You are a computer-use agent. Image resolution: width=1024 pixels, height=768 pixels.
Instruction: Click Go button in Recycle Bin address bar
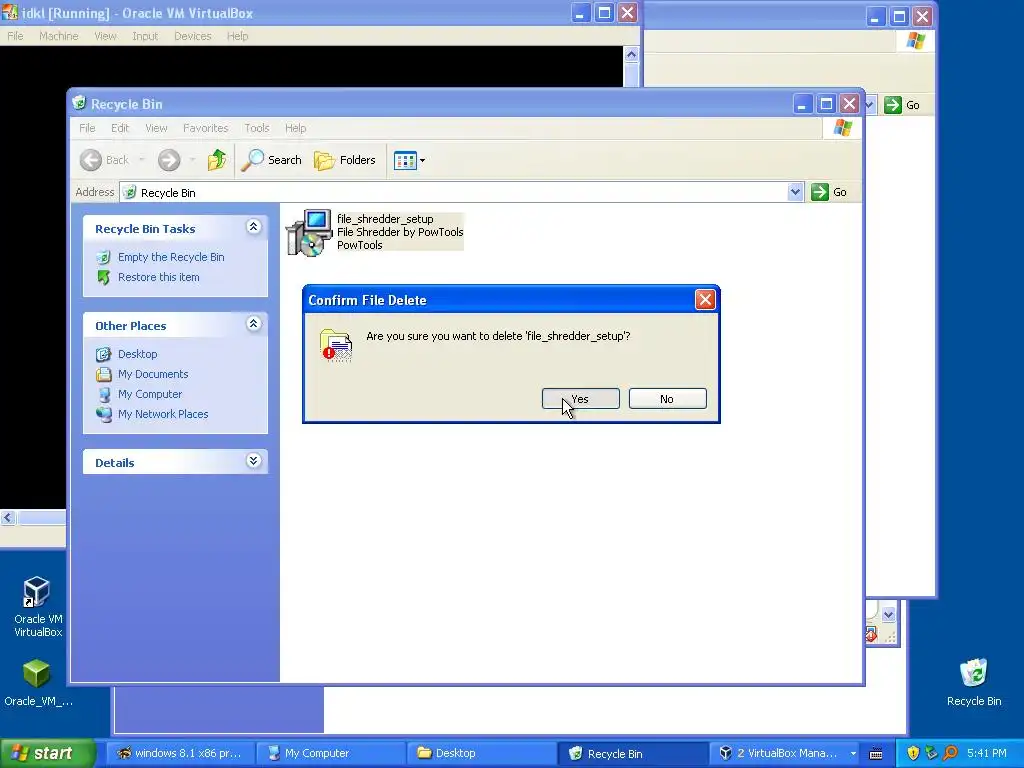point(829,192)
